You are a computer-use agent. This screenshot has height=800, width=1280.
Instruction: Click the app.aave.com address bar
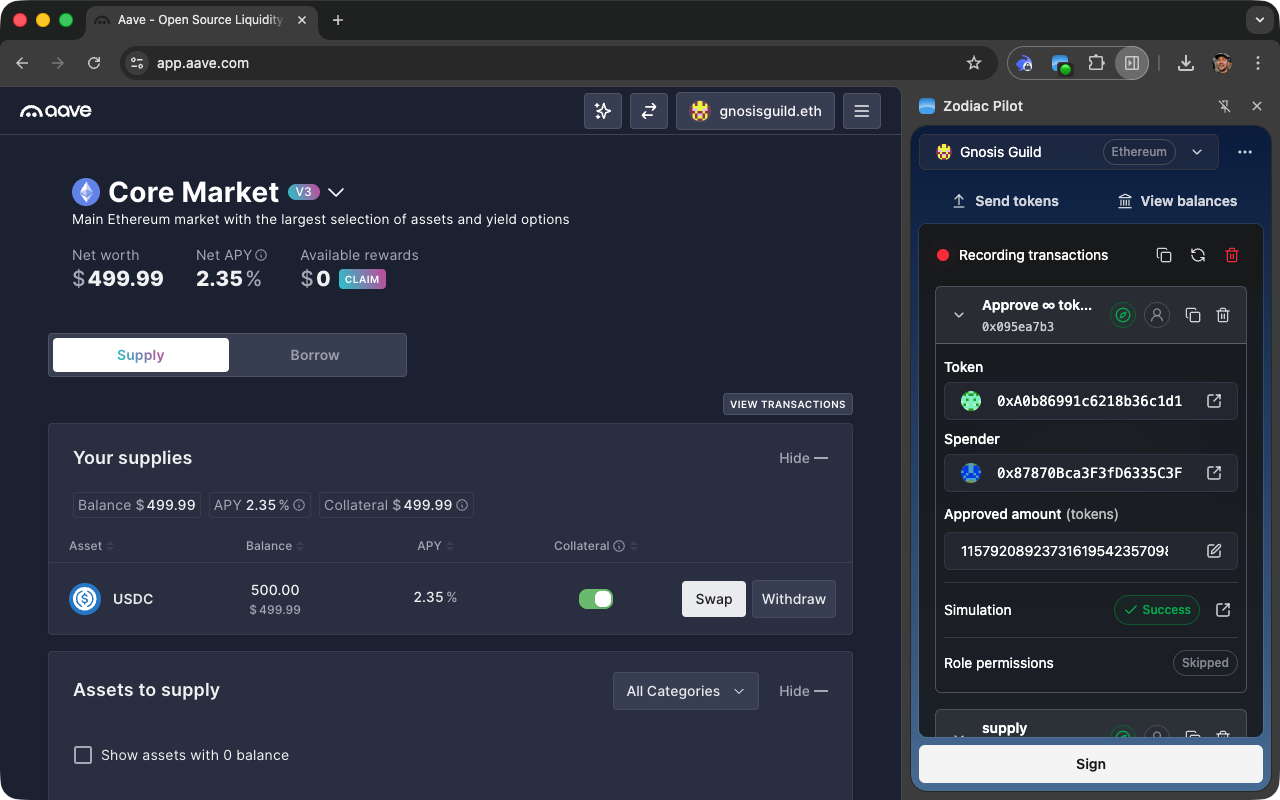pyautogui.click(x=560, y=63)
